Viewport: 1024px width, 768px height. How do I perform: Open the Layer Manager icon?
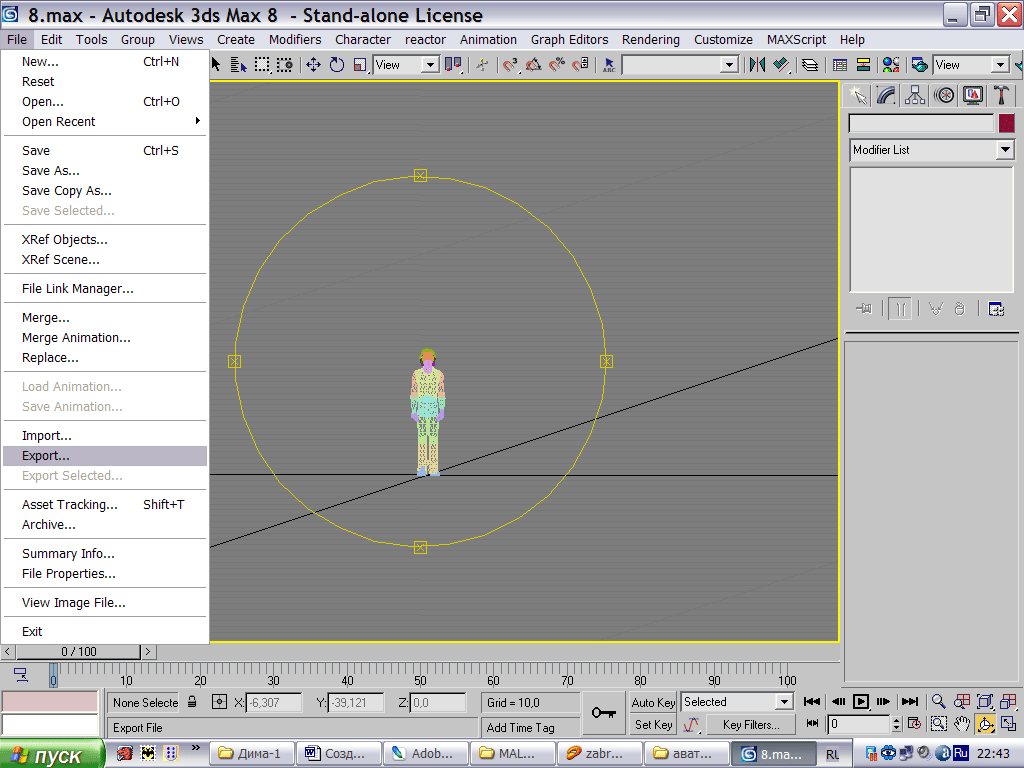(x=810, y=65)
